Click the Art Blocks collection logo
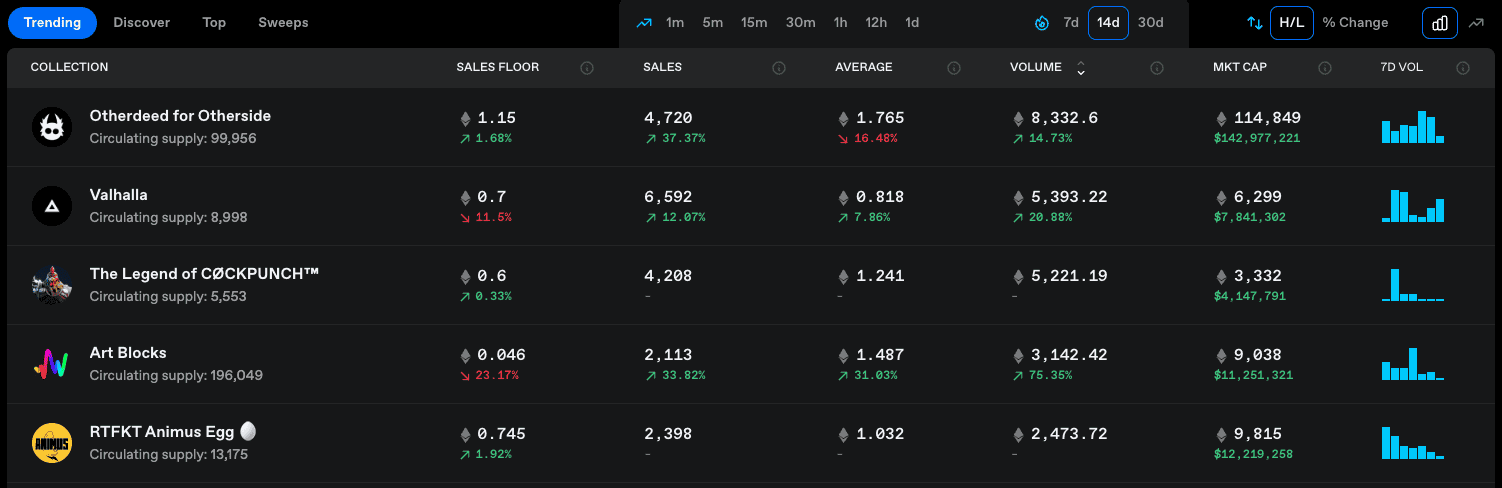1502x488 pixels. pyautogui.click(x=51, y=364)
